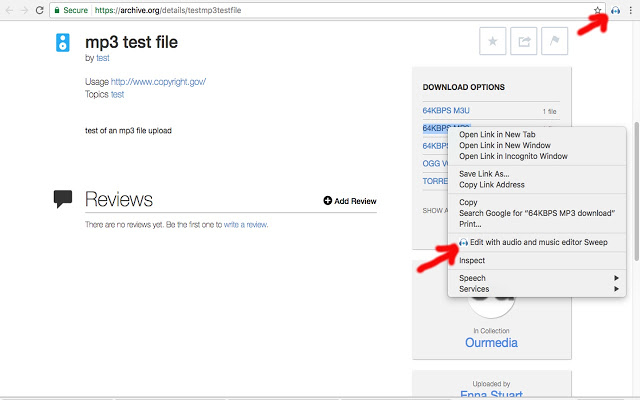
Task: Click the Add Review plus icon
Action: coord(327,200)
